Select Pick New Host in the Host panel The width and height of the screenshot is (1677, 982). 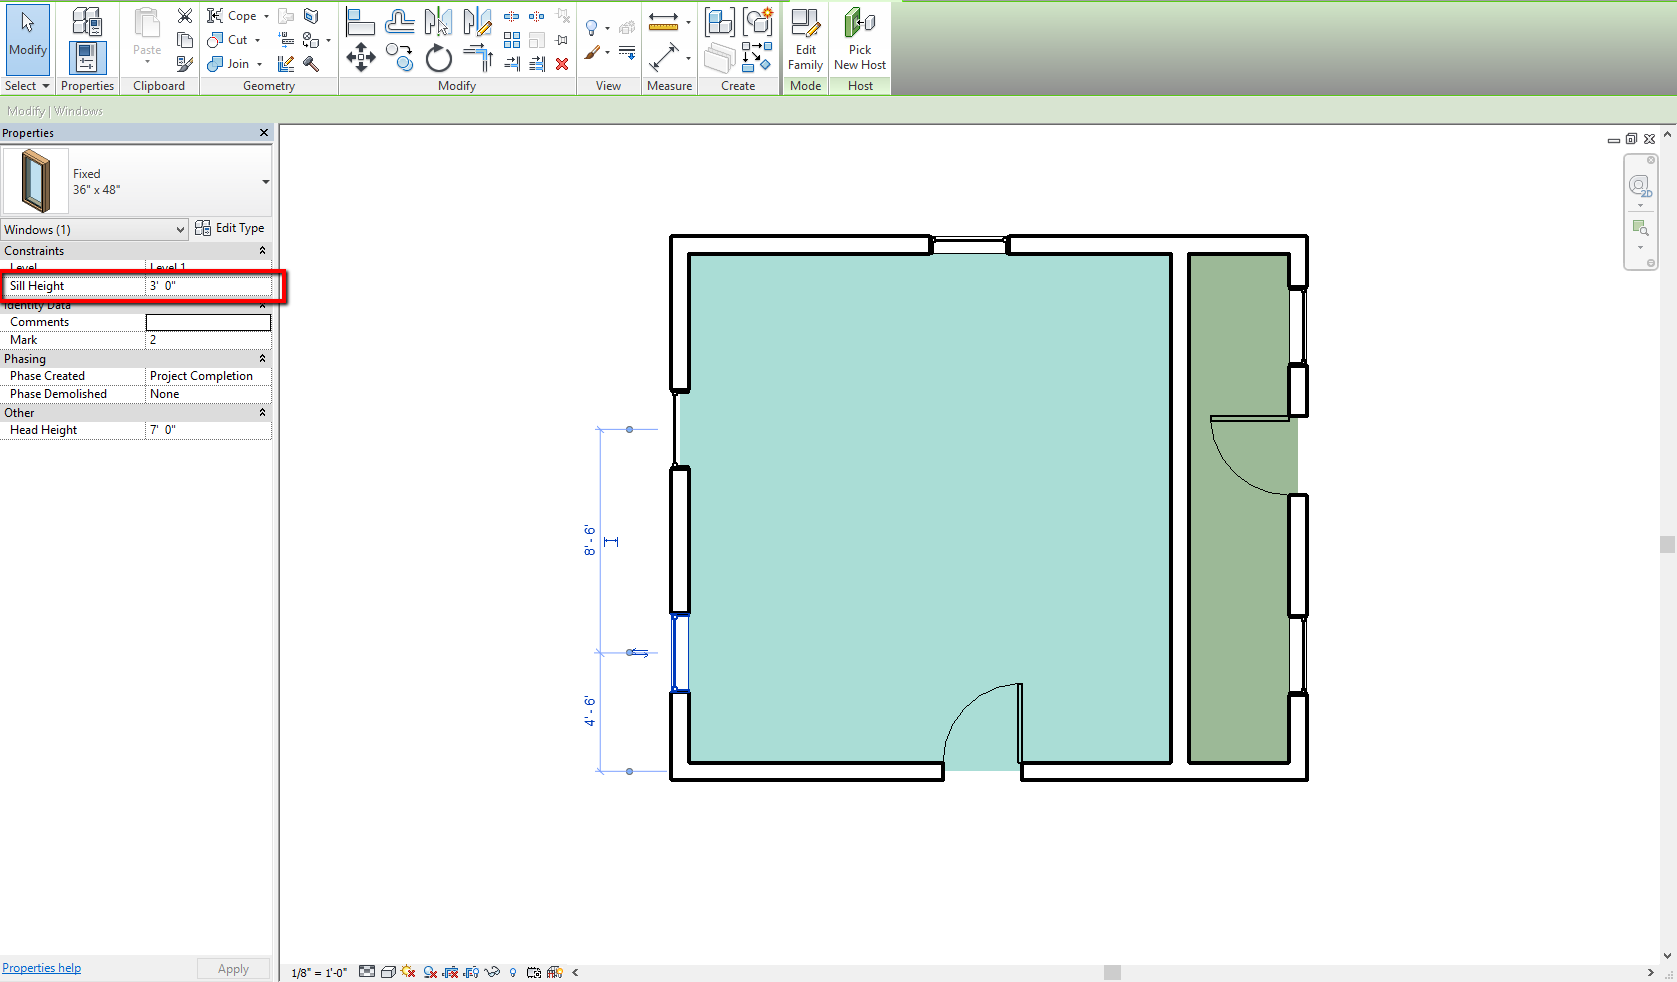coord(859,40)
